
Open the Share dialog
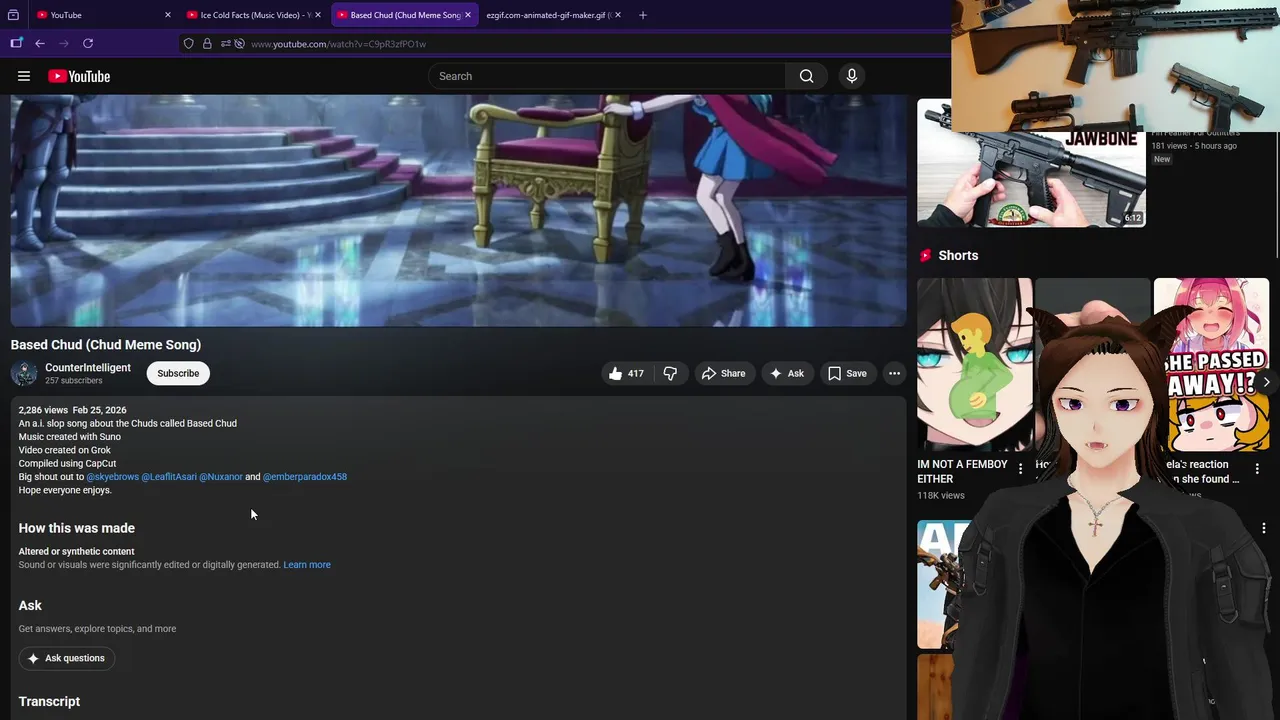[x=724, y=373]
